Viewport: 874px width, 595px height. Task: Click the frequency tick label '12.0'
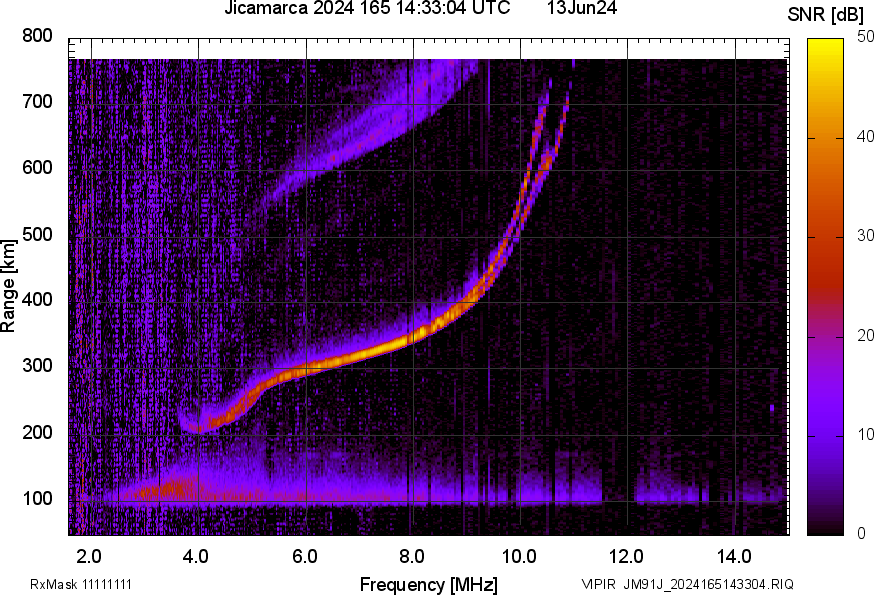[627, 557]
